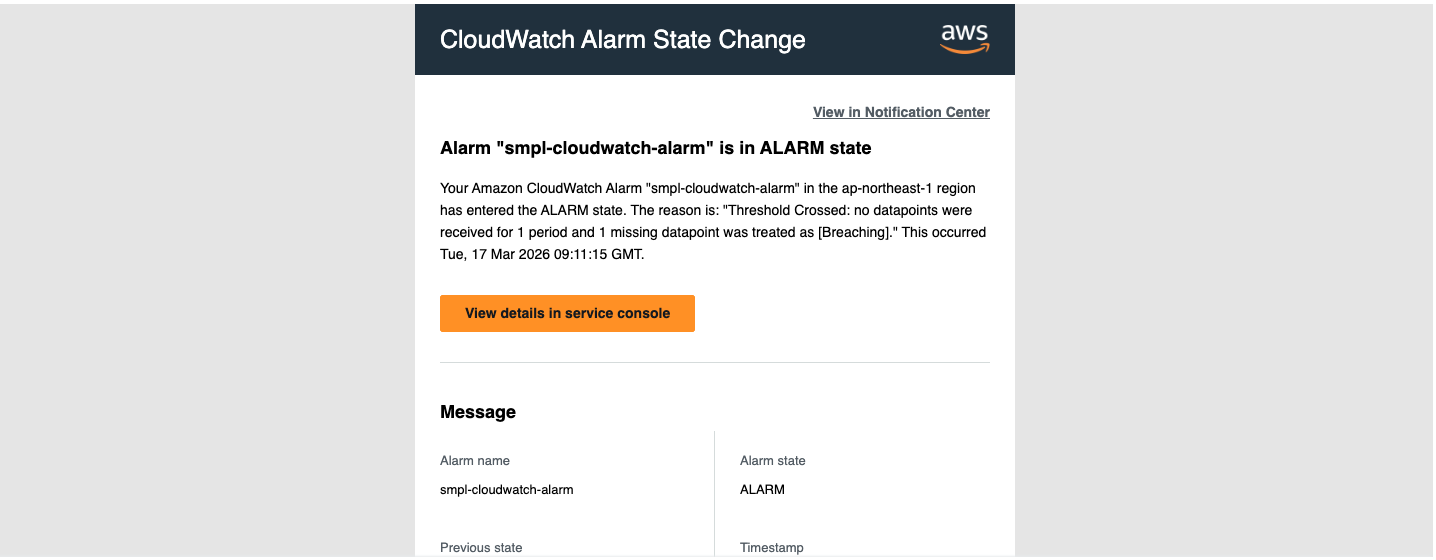Click the AWS logo in header

point(964,39)
